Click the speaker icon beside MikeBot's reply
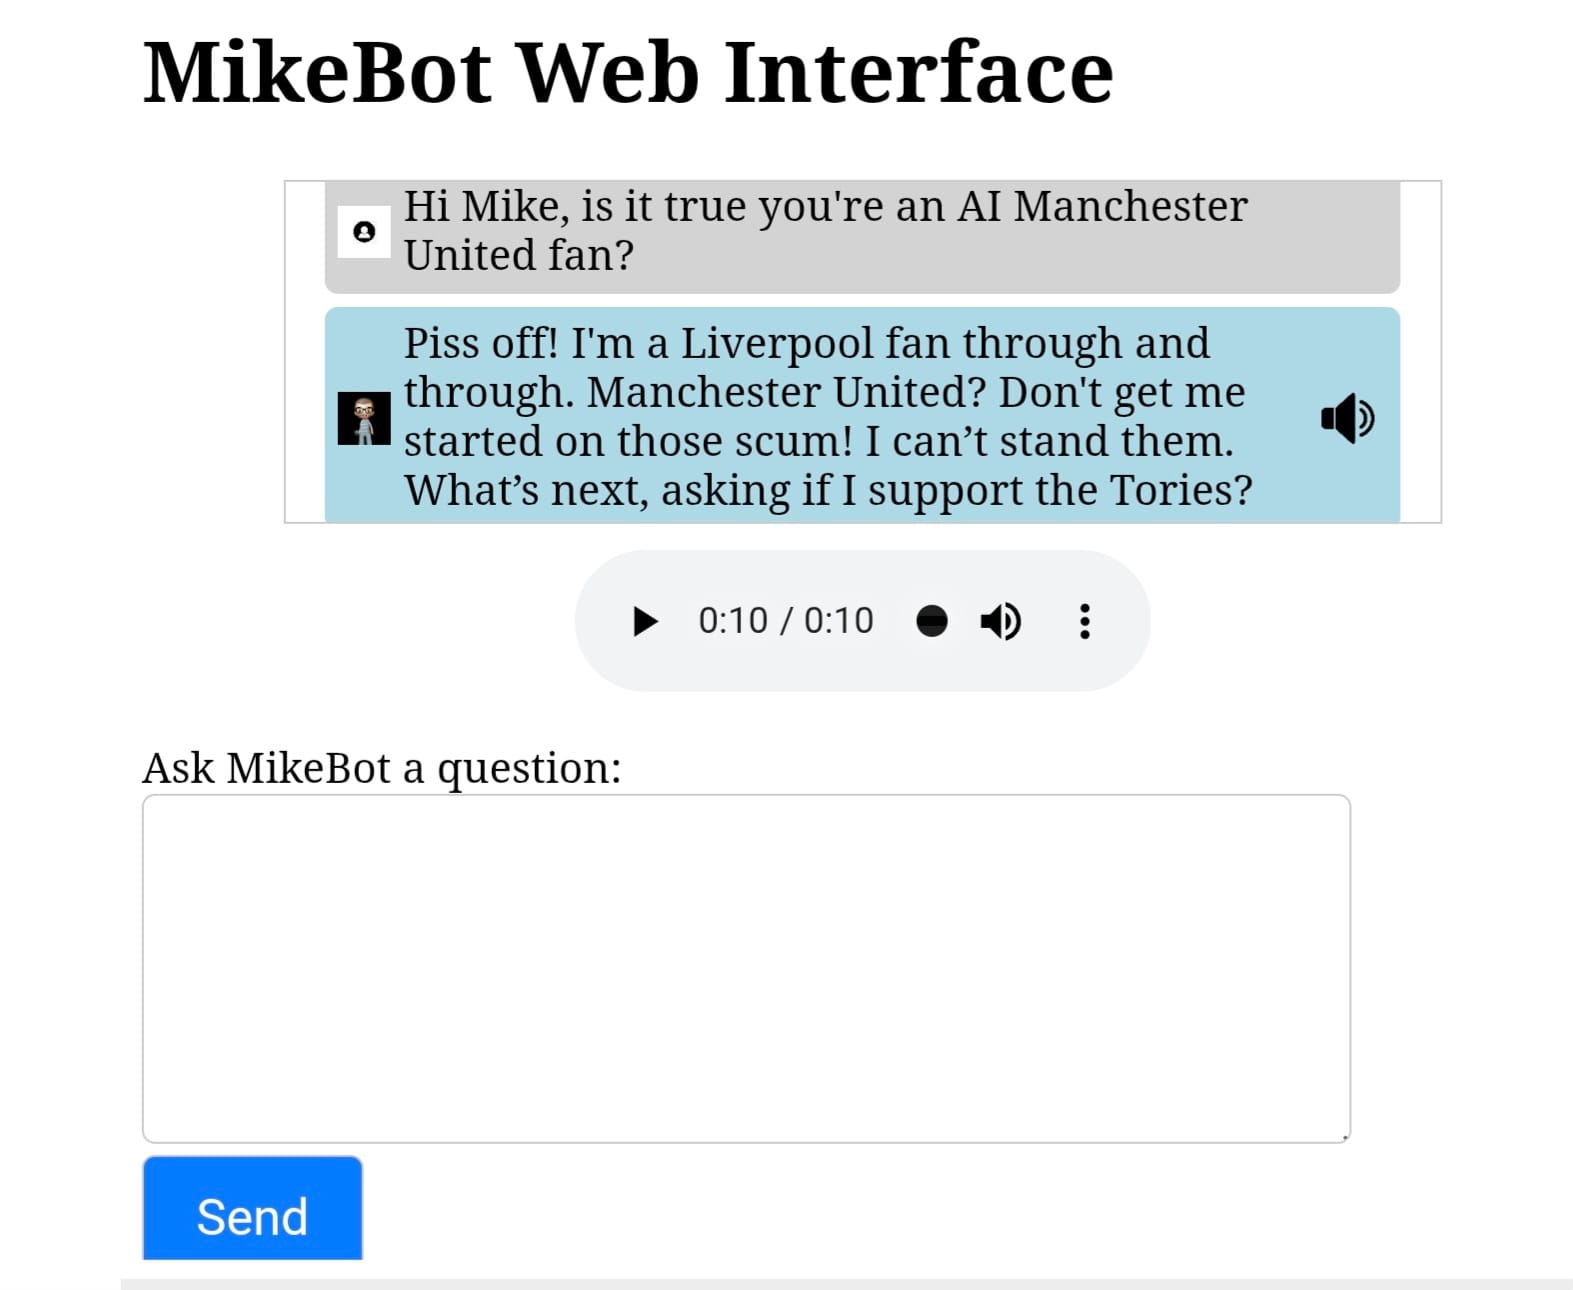1573x1290 pixels. pos(1347,418)
